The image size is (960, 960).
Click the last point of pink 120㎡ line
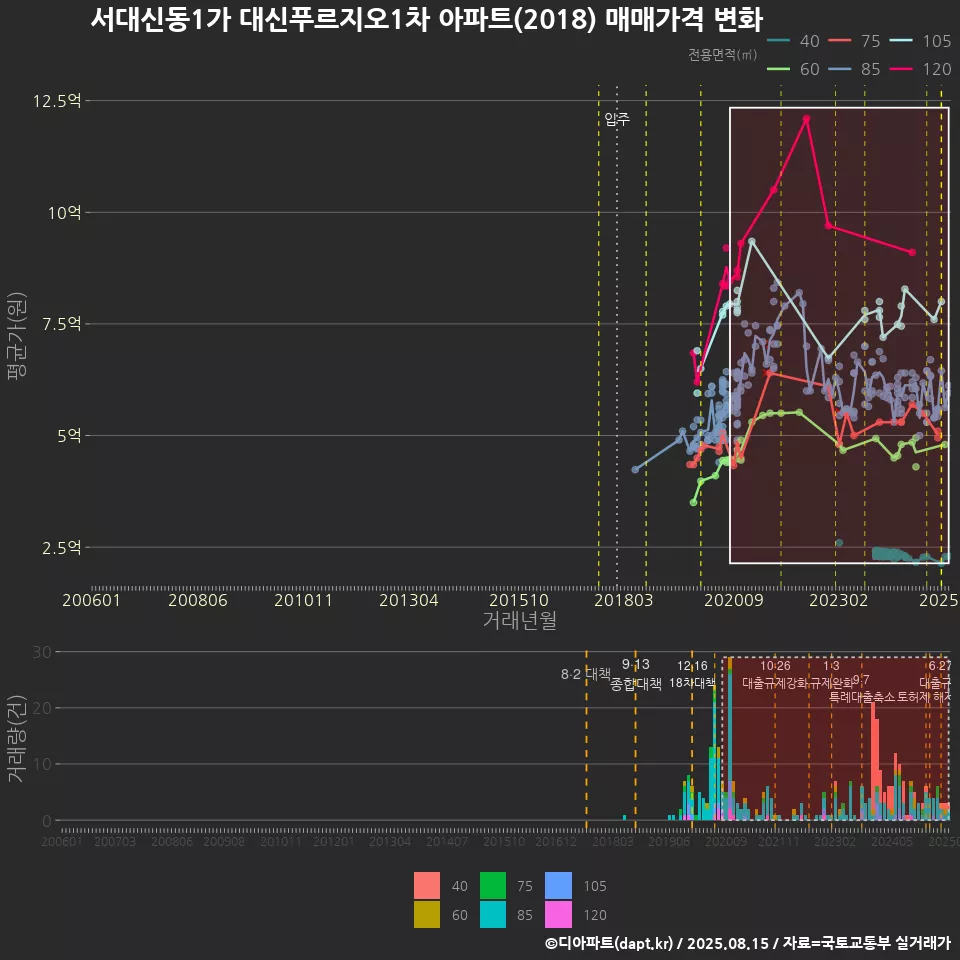[912, 252]
